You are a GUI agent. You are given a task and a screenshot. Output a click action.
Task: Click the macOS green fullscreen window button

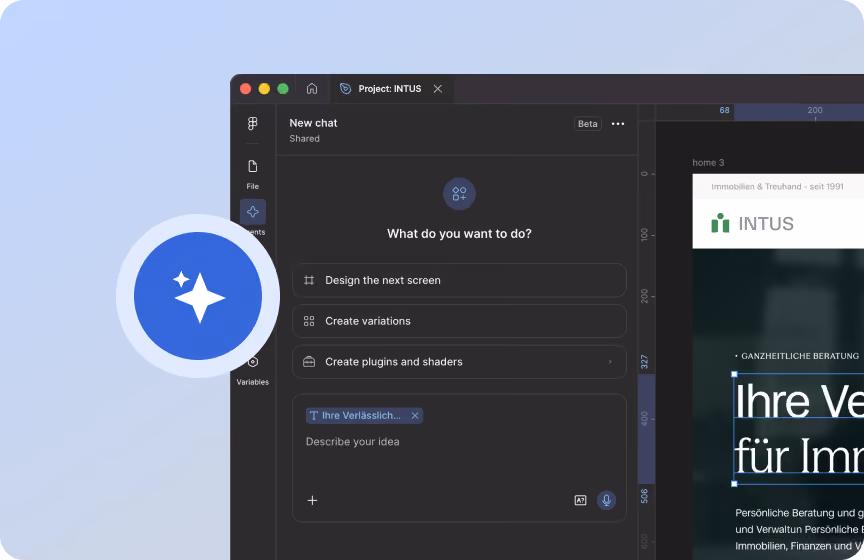[283, 89]
